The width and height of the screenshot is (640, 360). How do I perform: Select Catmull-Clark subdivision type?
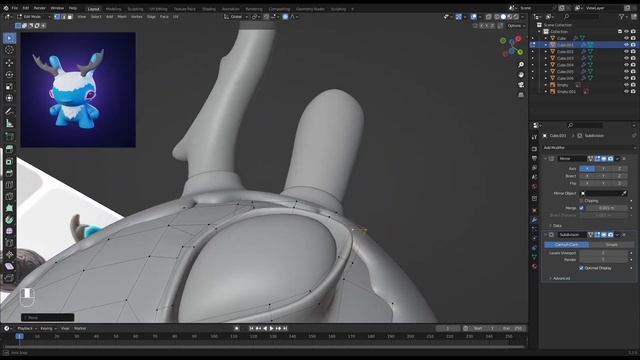click(x=567, y=244)
